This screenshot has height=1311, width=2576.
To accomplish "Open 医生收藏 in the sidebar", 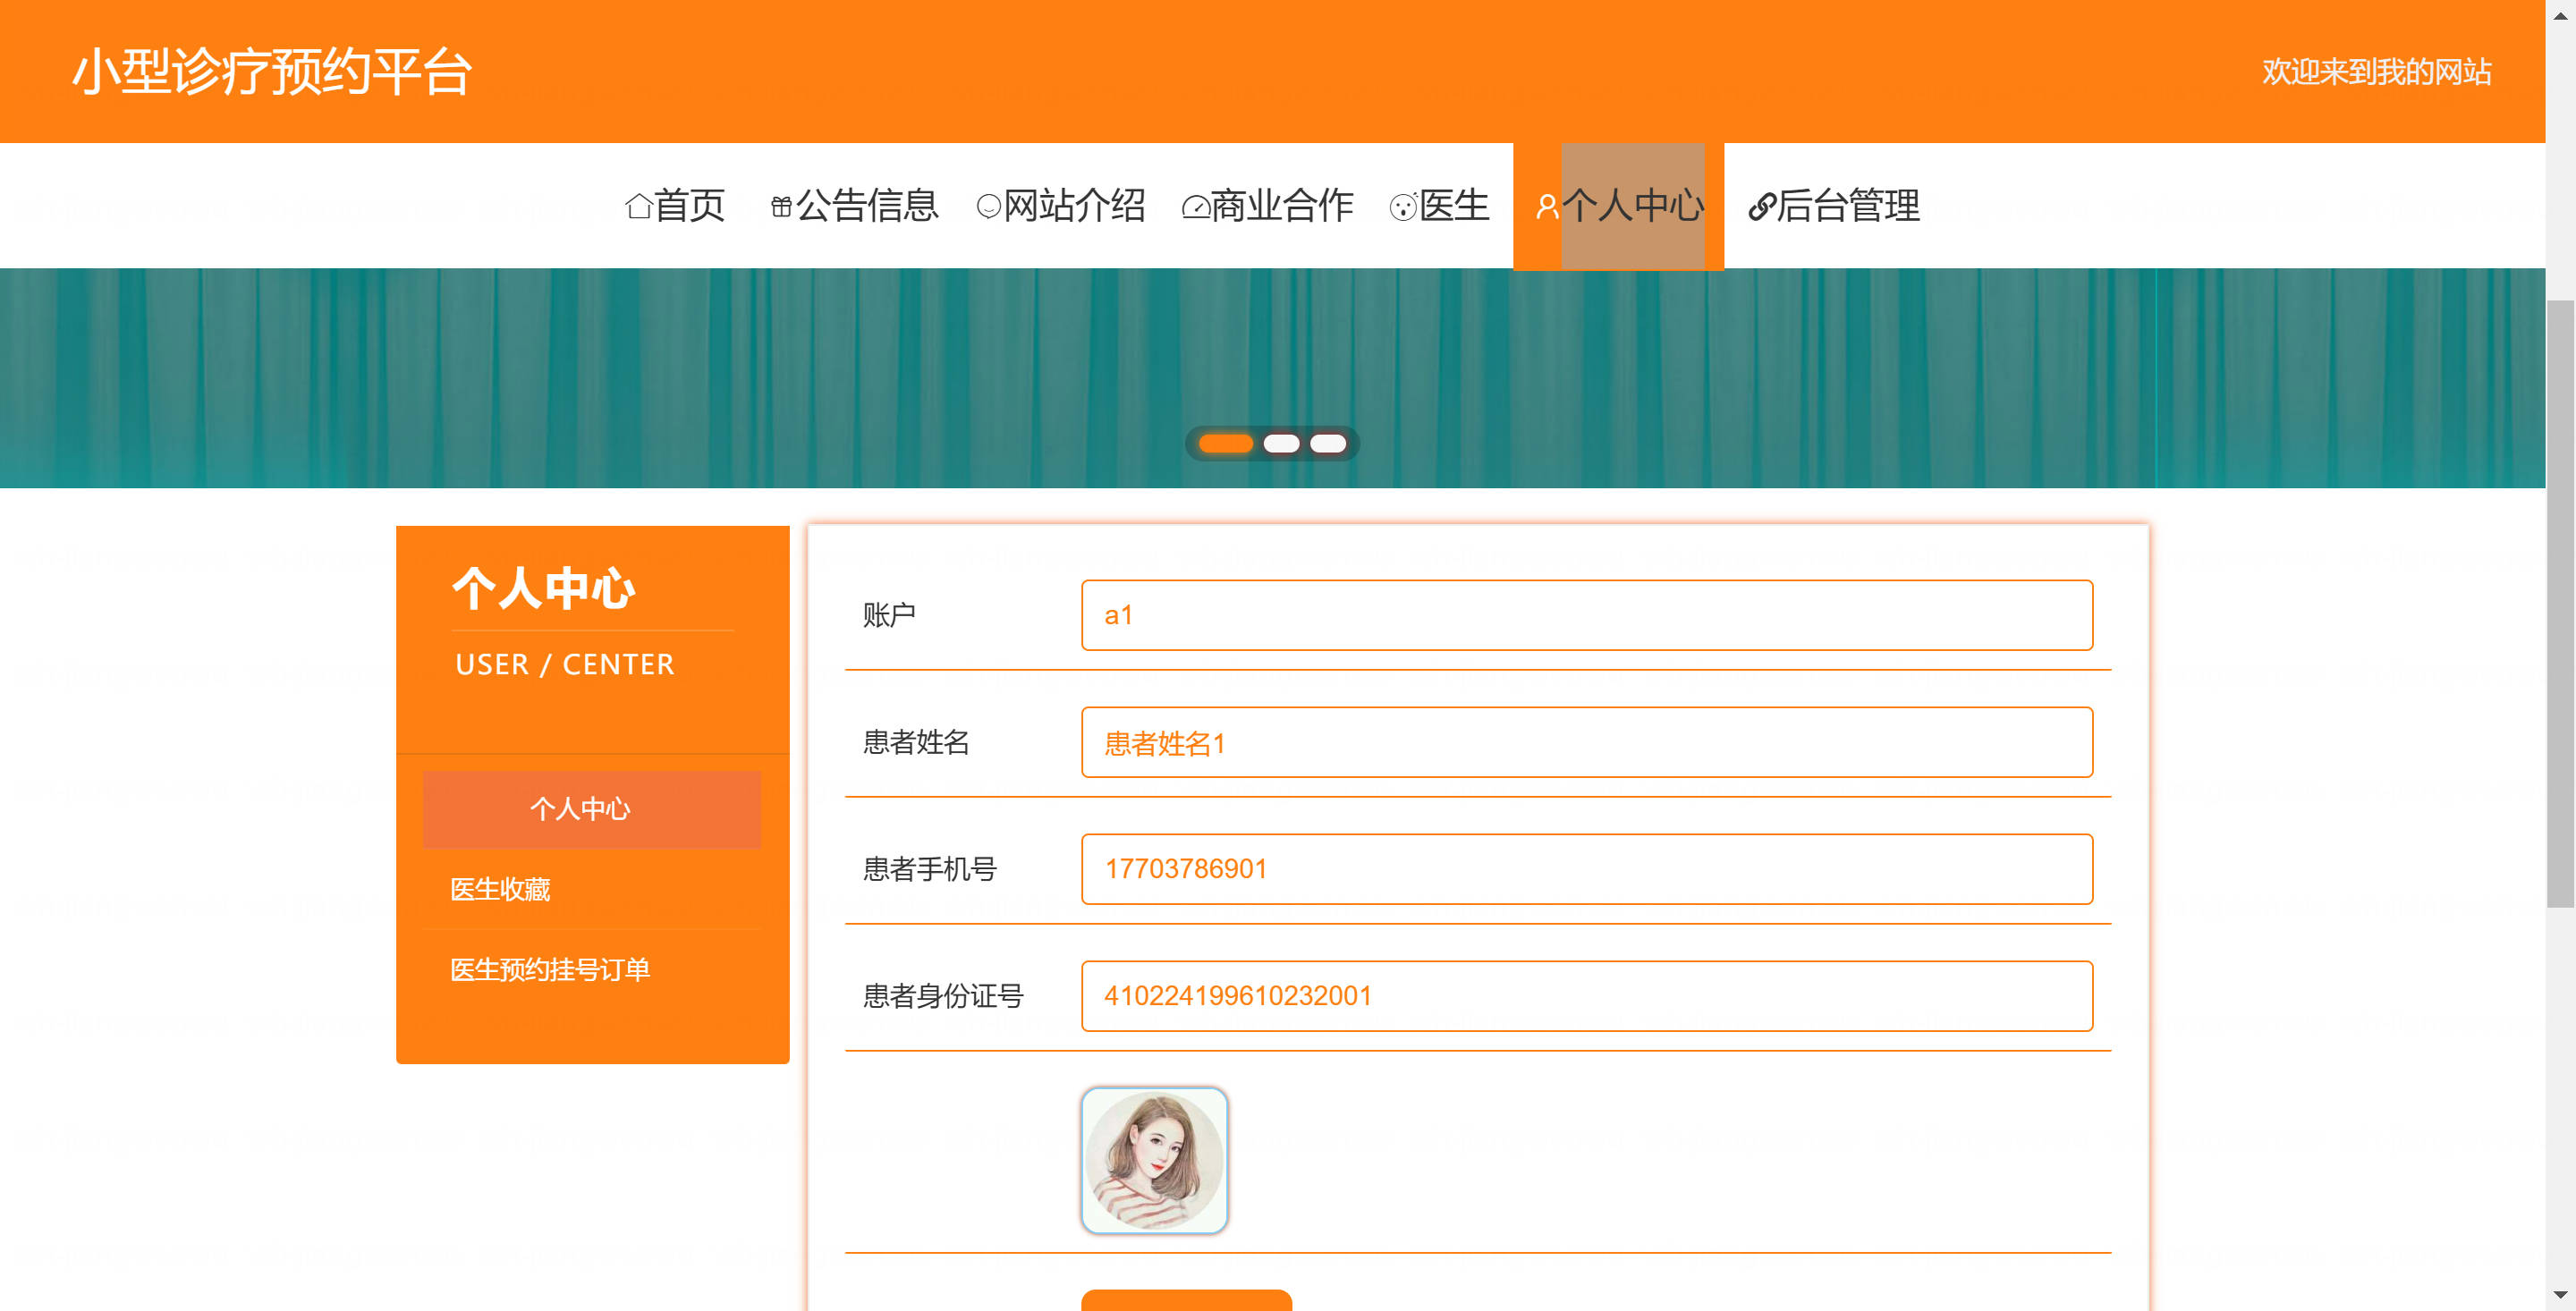I will [500, 889].
